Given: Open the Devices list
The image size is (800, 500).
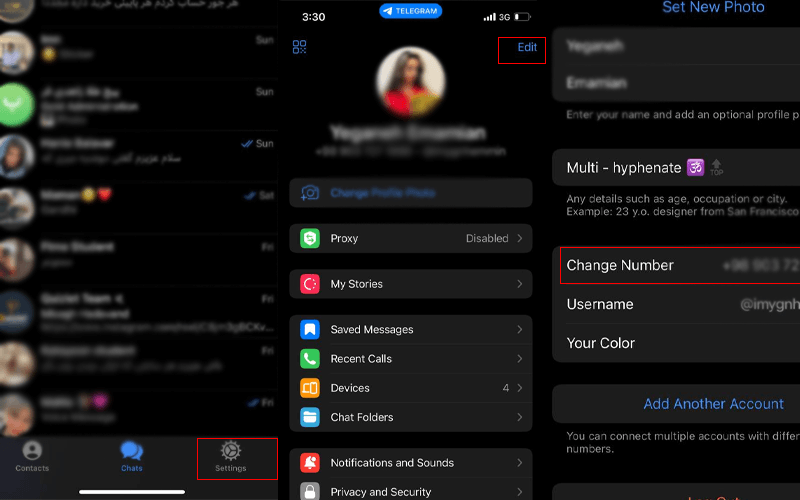Looking at the screenshot, I should [x=411, y=388].
